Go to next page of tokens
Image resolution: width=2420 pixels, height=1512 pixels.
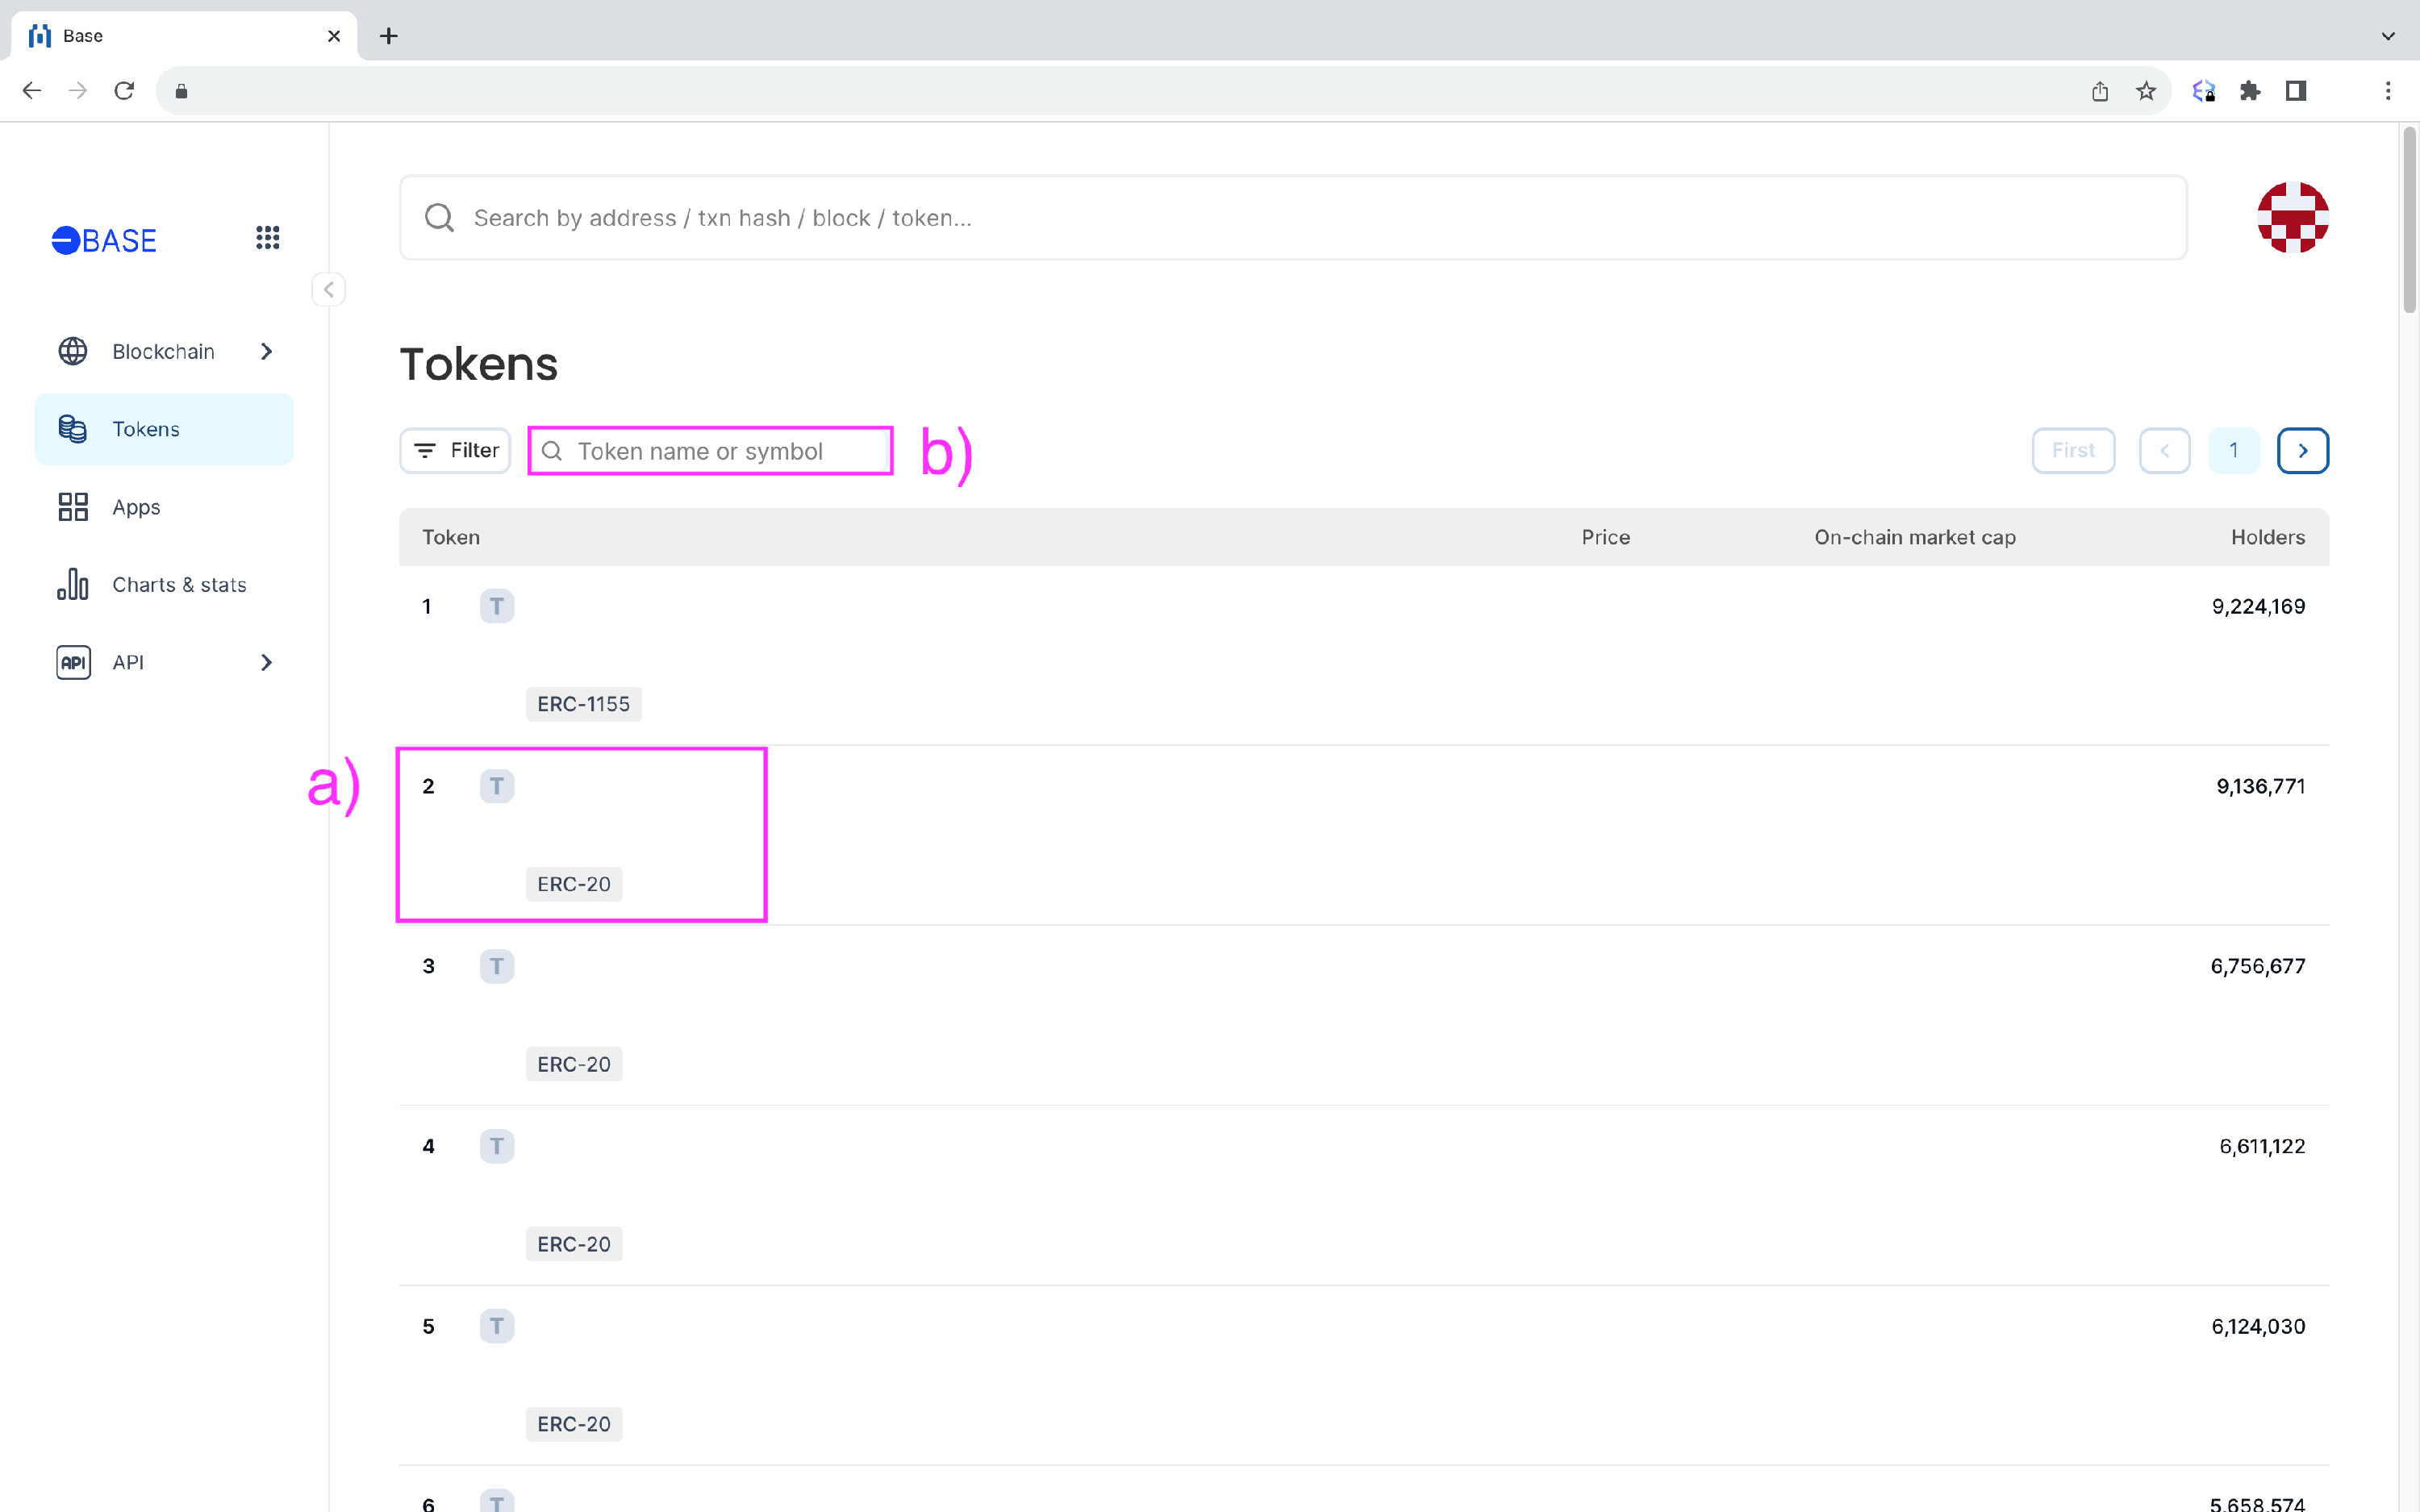pos(2302,451)
